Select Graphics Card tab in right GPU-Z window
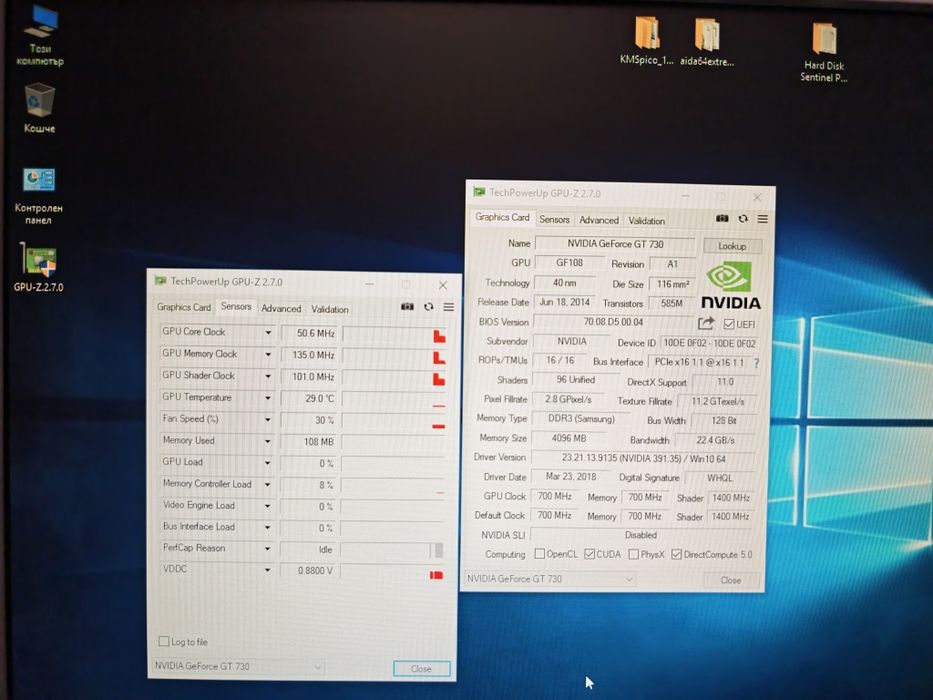Viewport: 933px width, 700px height. [502, 217]
